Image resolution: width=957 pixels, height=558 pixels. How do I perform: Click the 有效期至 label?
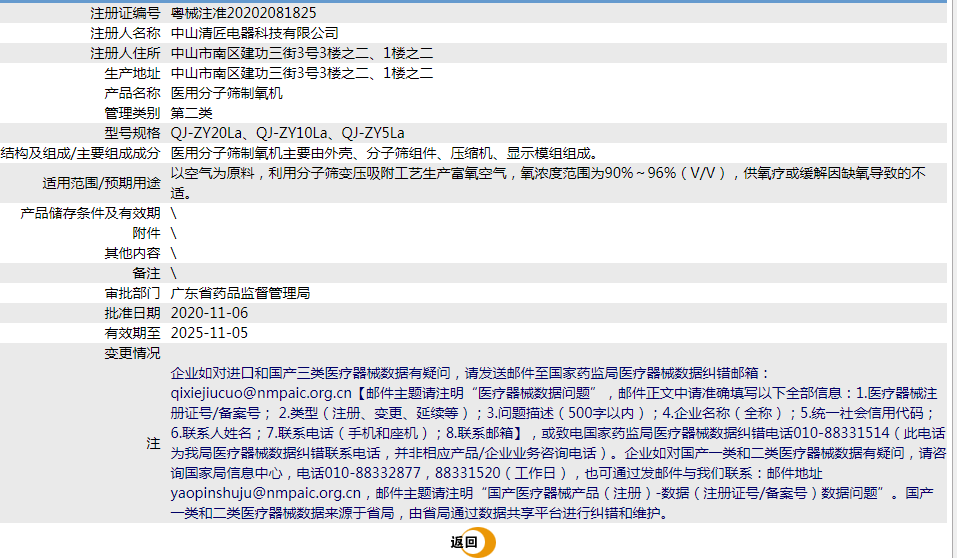[x=132, y=333]
